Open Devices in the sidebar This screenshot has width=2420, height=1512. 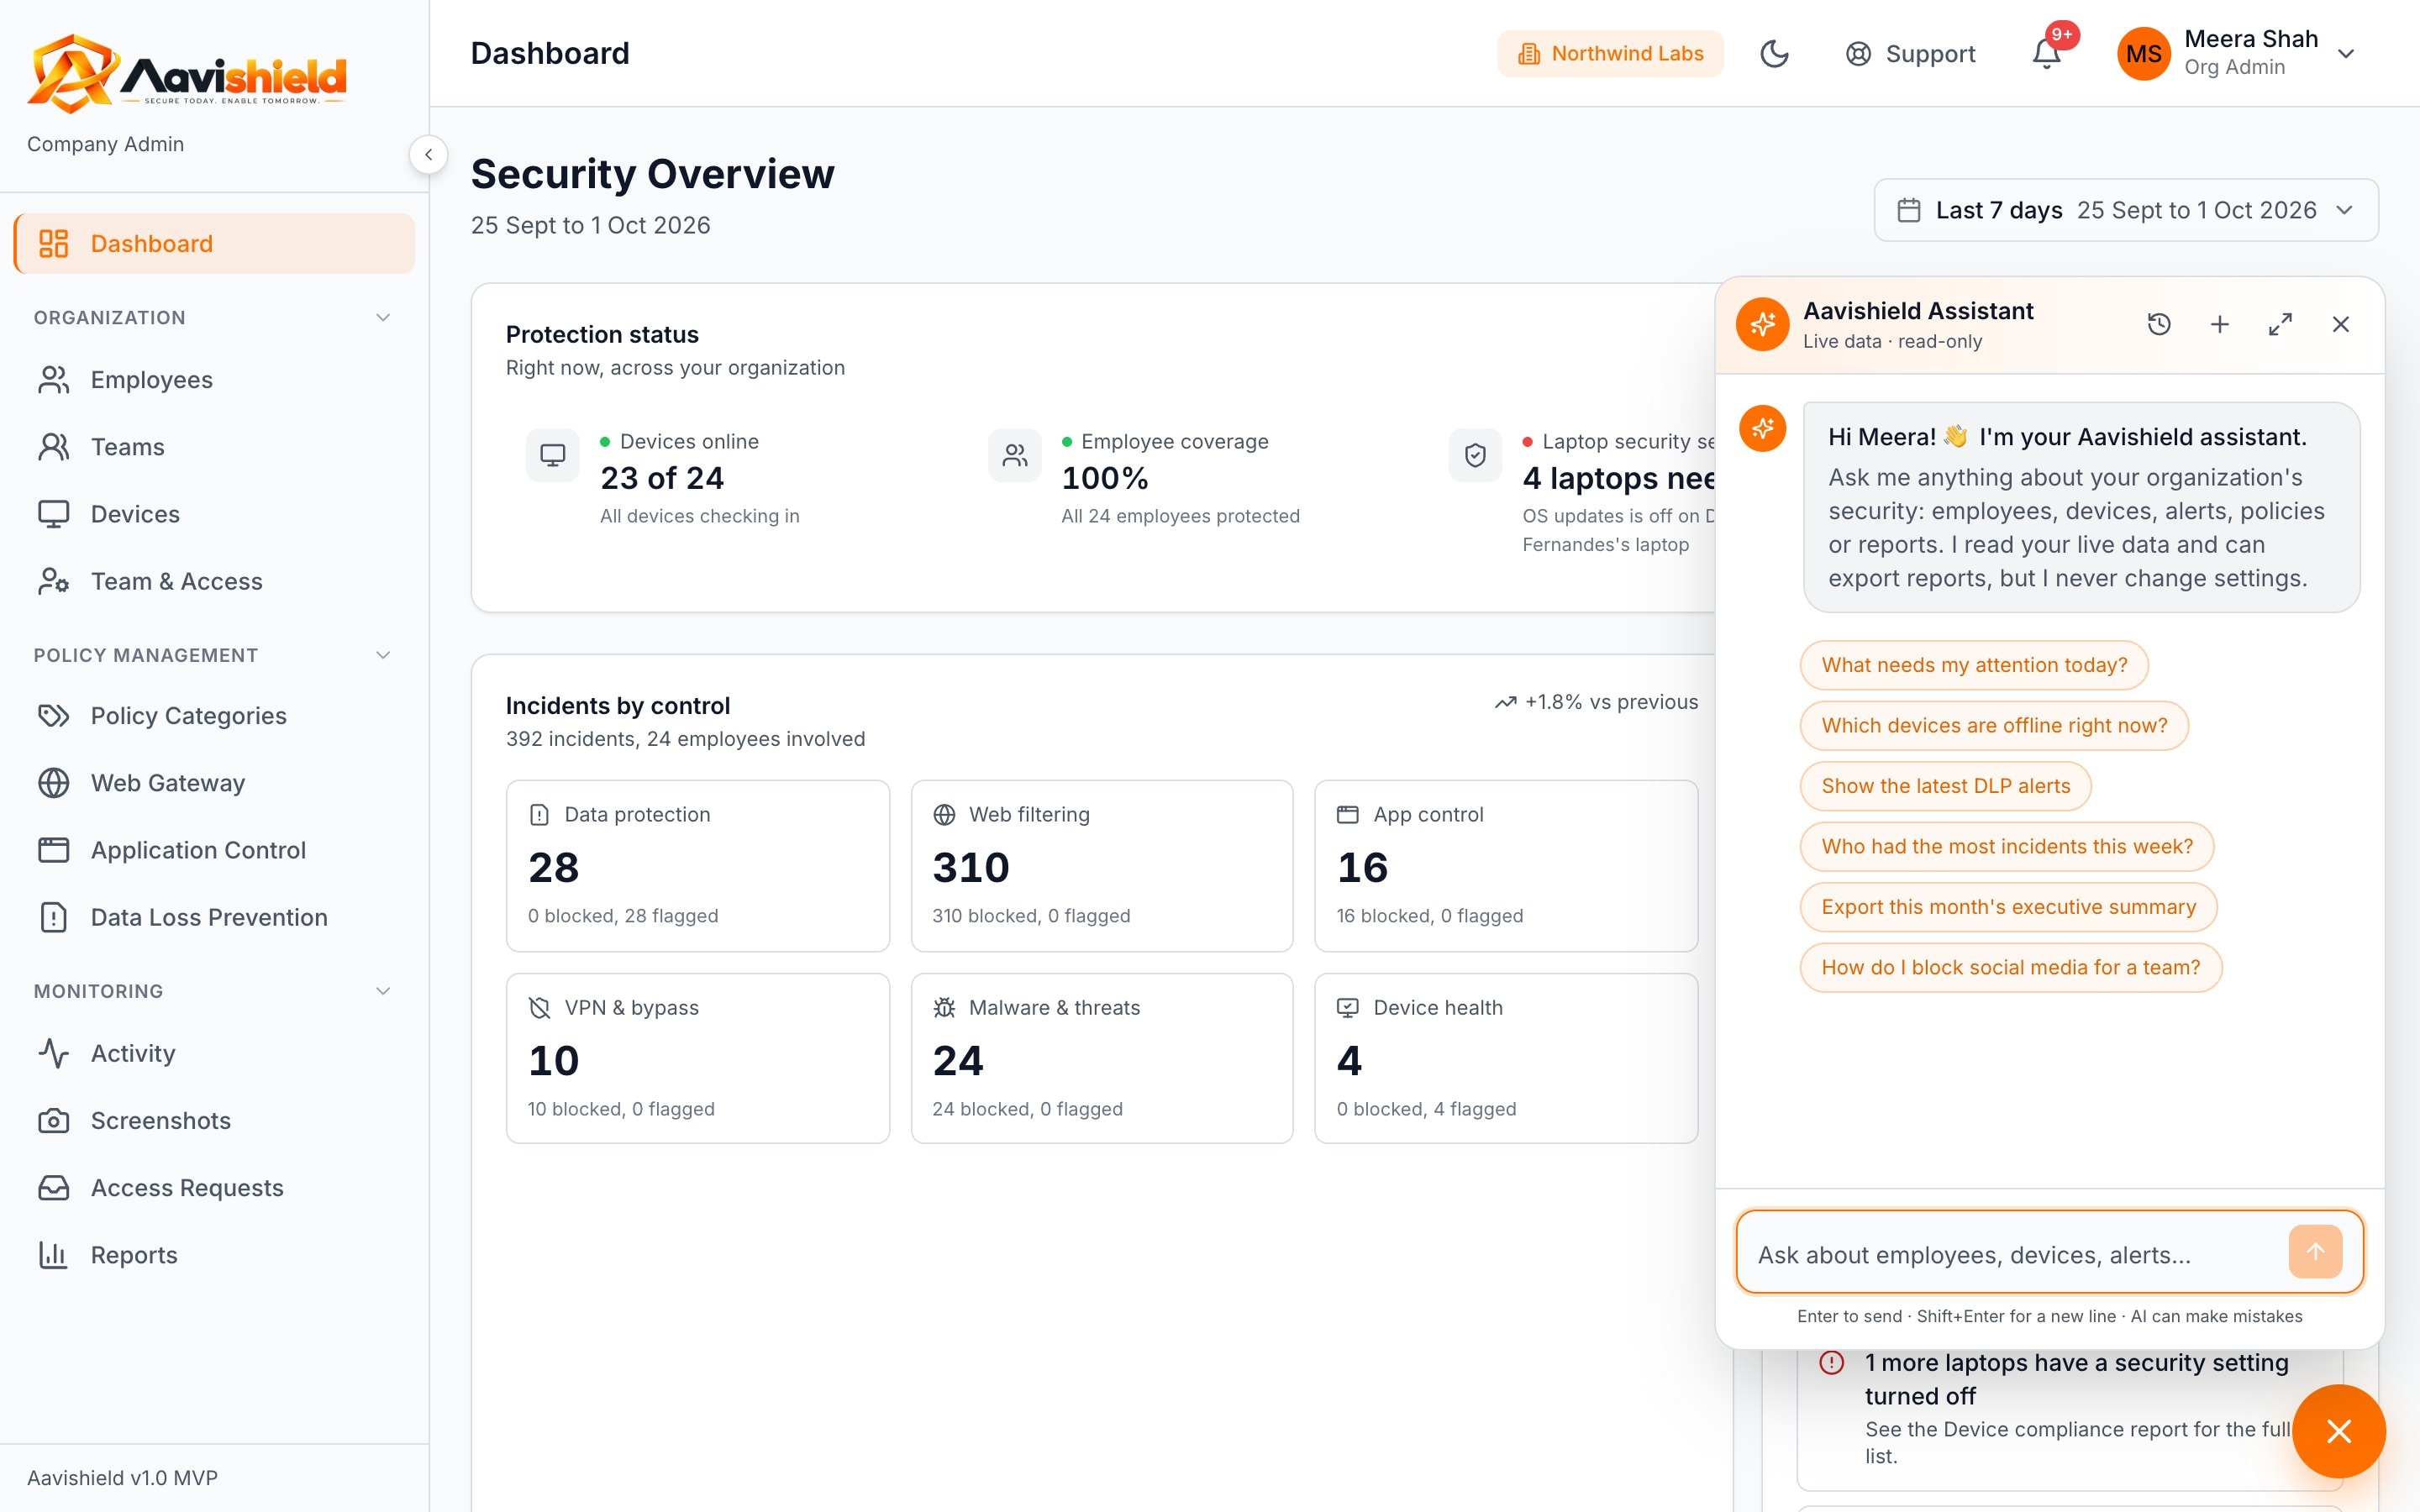214,514
